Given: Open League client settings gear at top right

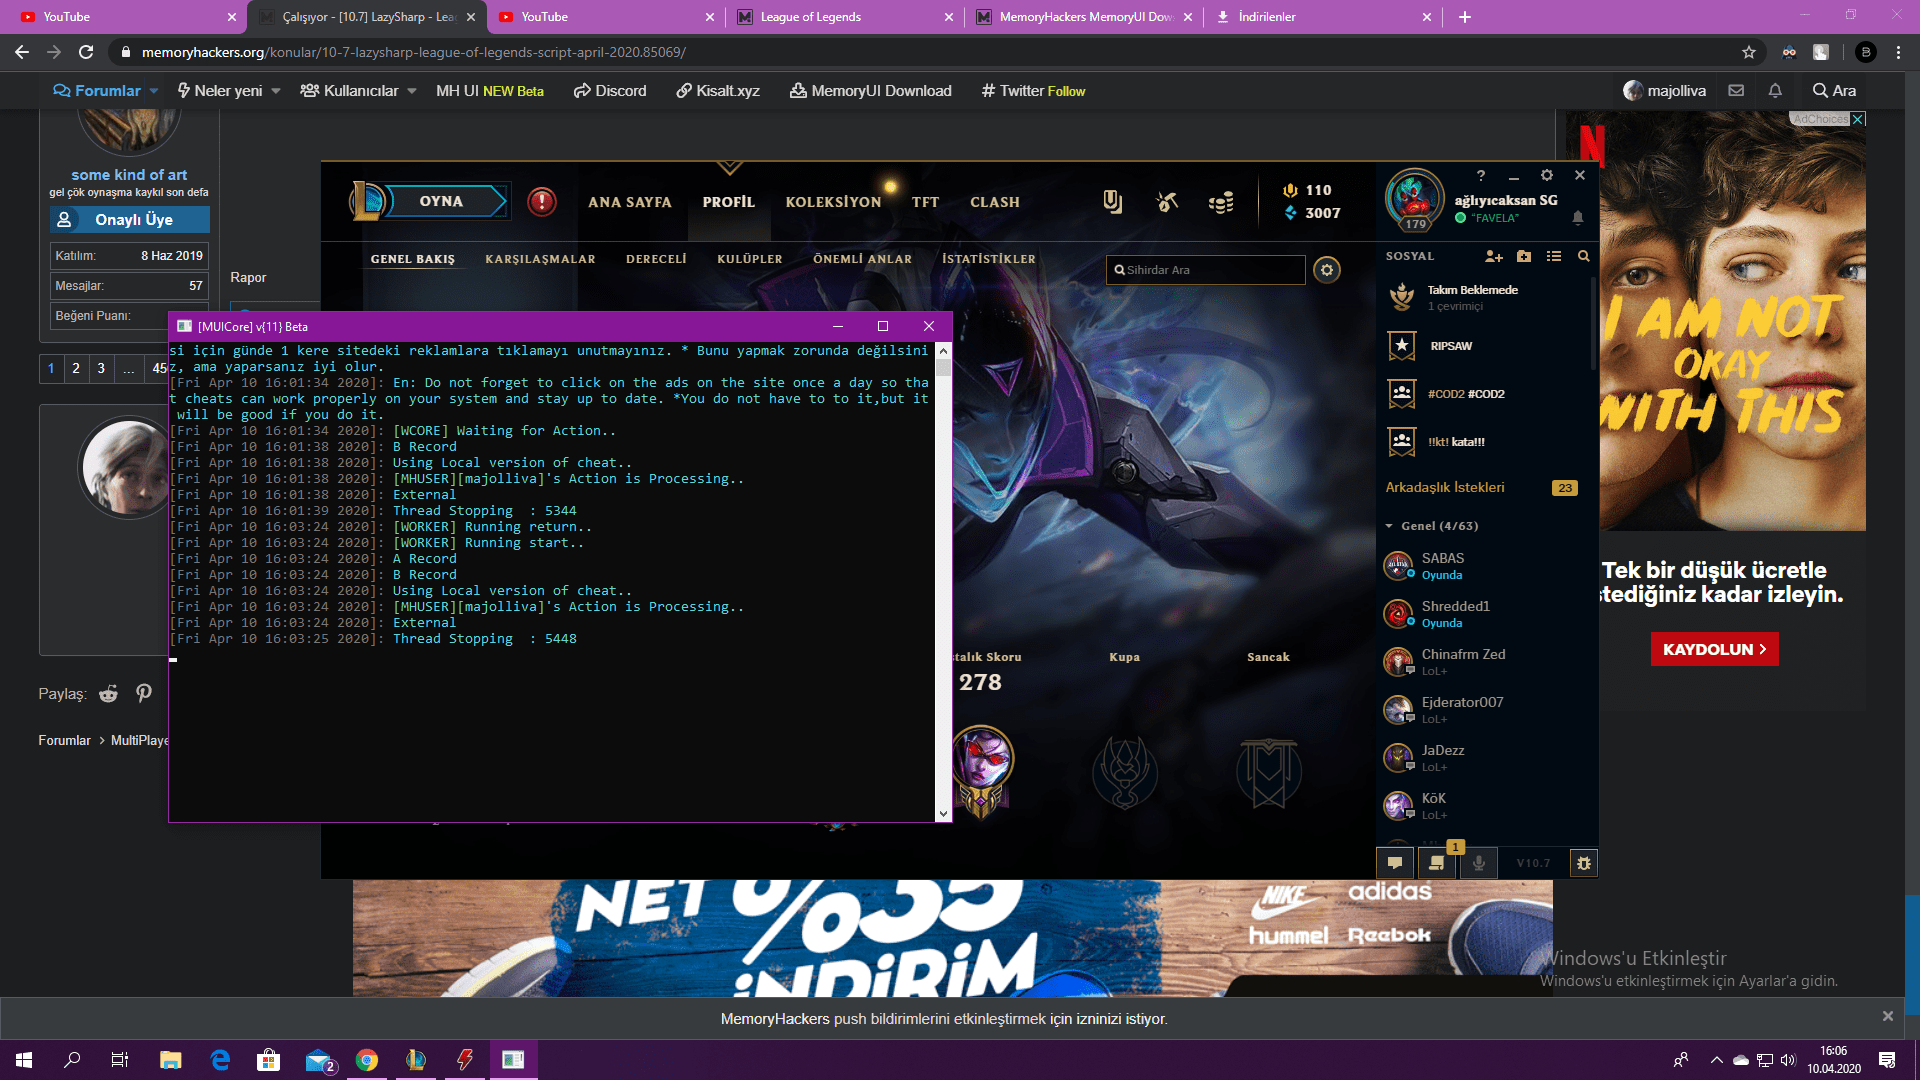Looking at the screenshot, I should pos(1547,175).
